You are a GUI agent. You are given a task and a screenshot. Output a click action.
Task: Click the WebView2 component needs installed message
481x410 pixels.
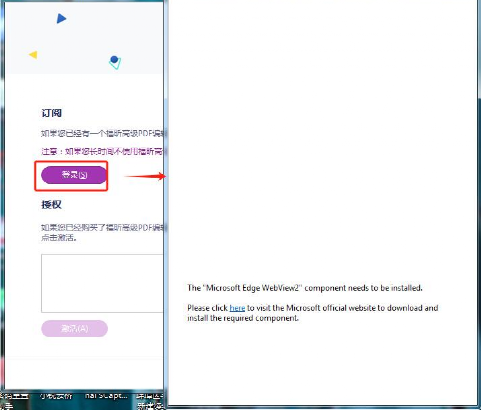[305, 288]
